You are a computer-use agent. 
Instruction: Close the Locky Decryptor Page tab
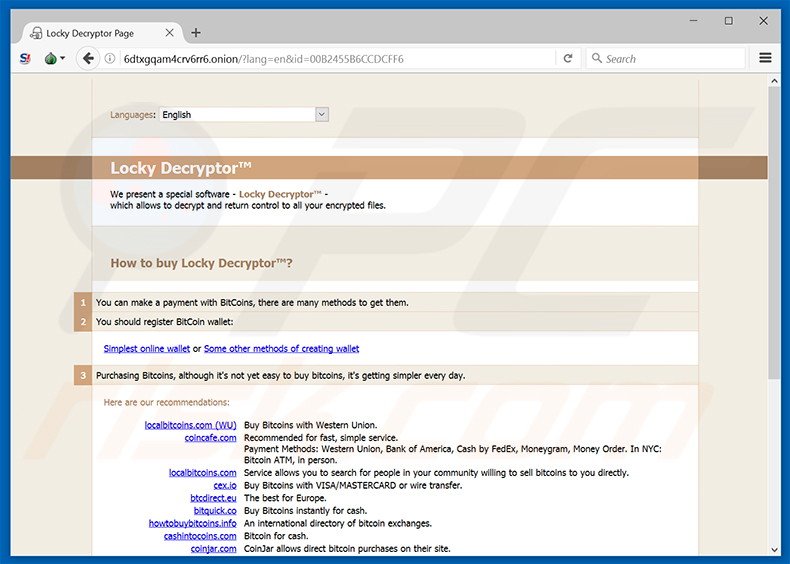point(169,33)
